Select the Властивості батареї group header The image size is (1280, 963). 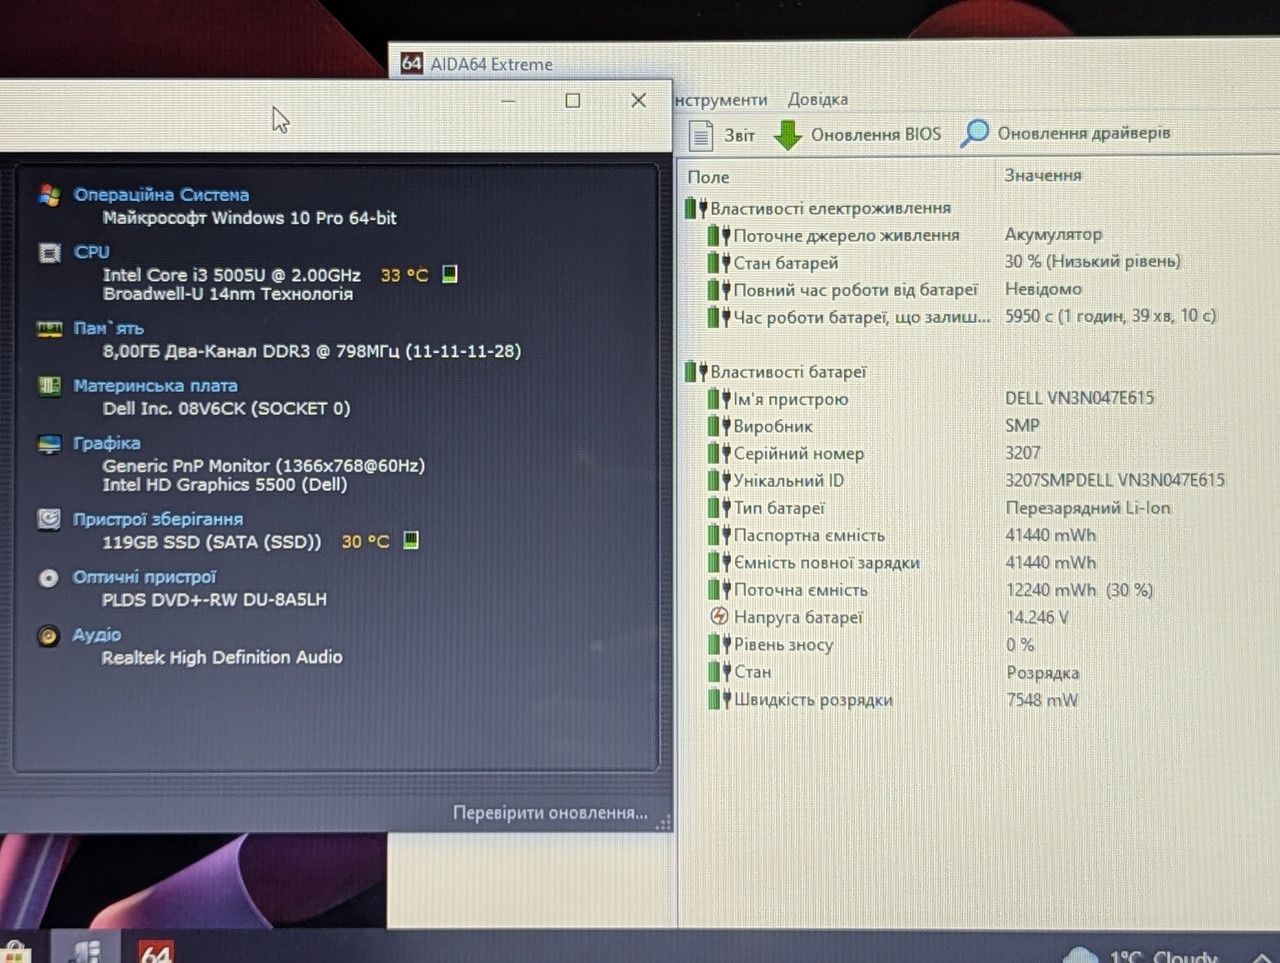coord(788,372)
